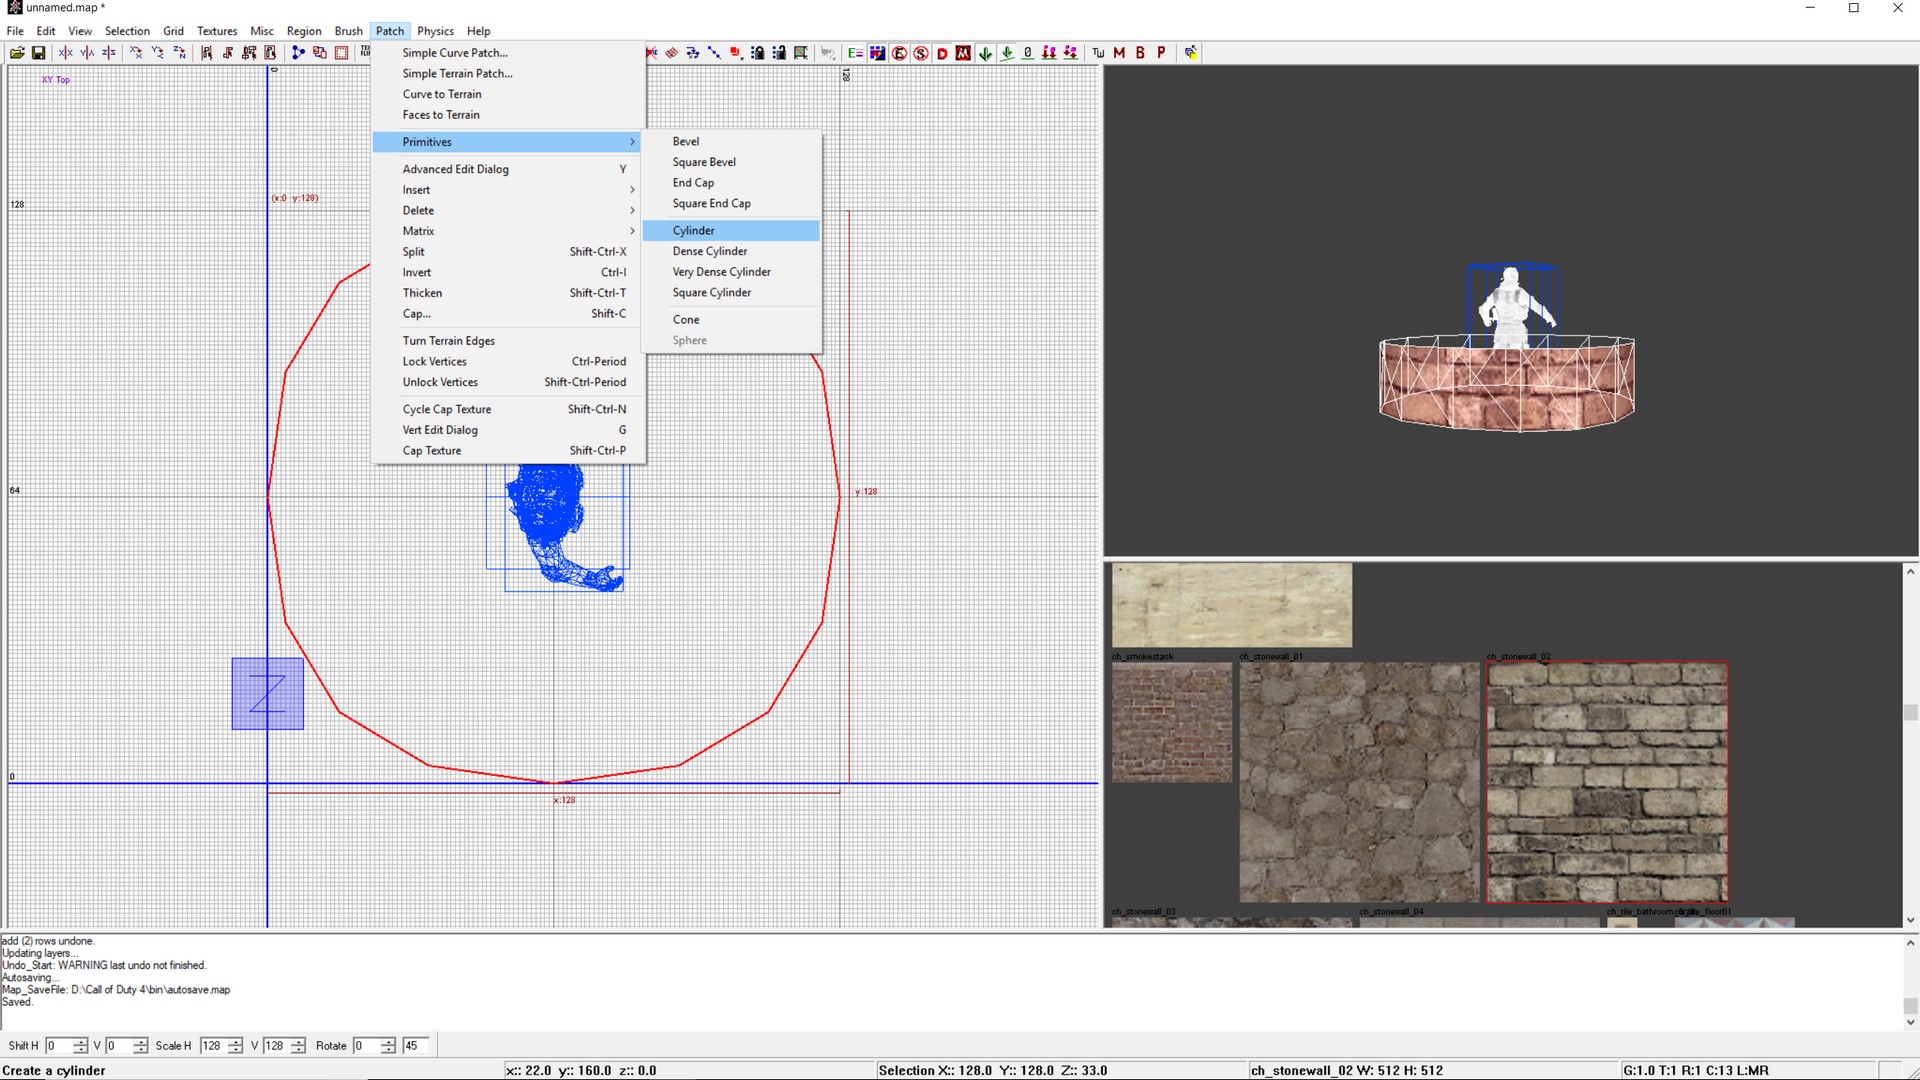Click the red B letter icon

click(x=1140, y=53)
